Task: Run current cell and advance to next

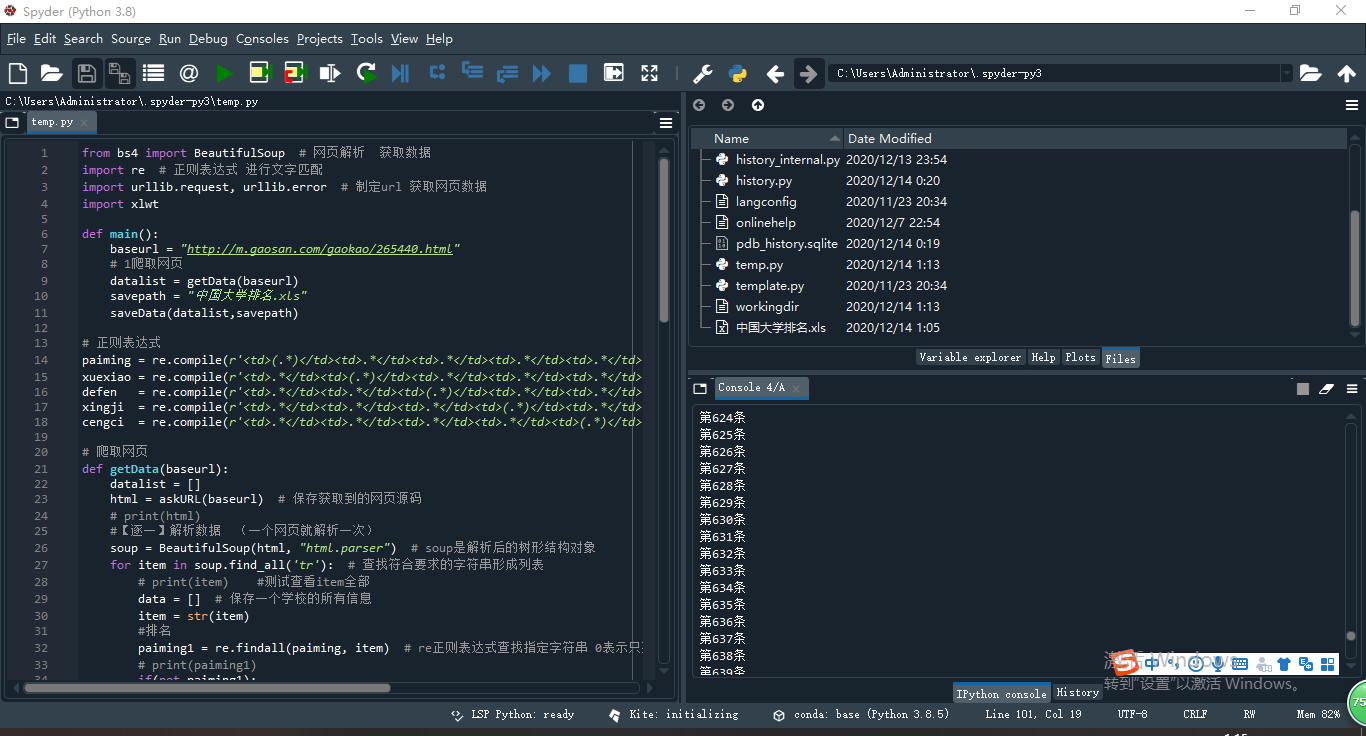Action: tap(293, 73)
